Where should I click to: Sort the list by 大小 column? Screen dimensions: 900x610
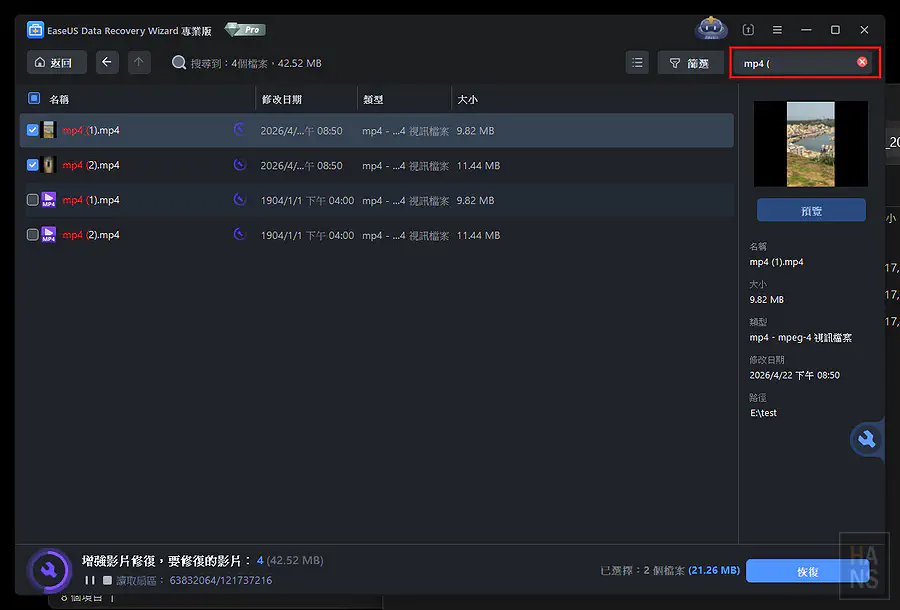(467, 100)
